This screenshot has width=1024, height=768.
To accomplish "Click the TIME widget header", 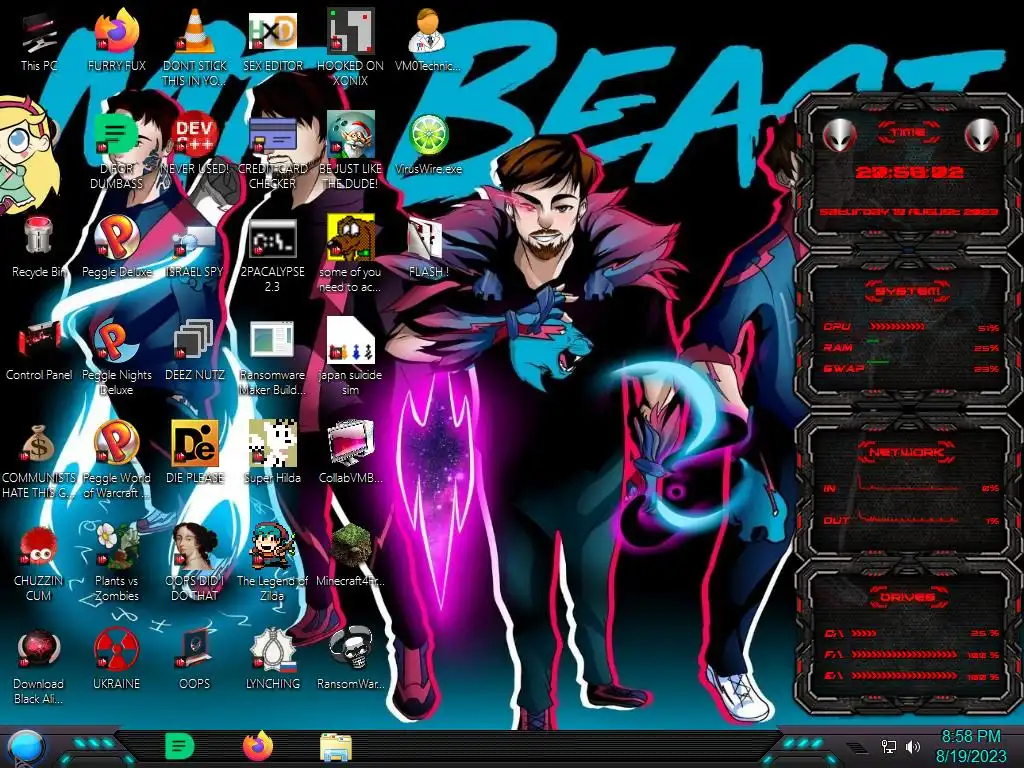I will 908,133.
